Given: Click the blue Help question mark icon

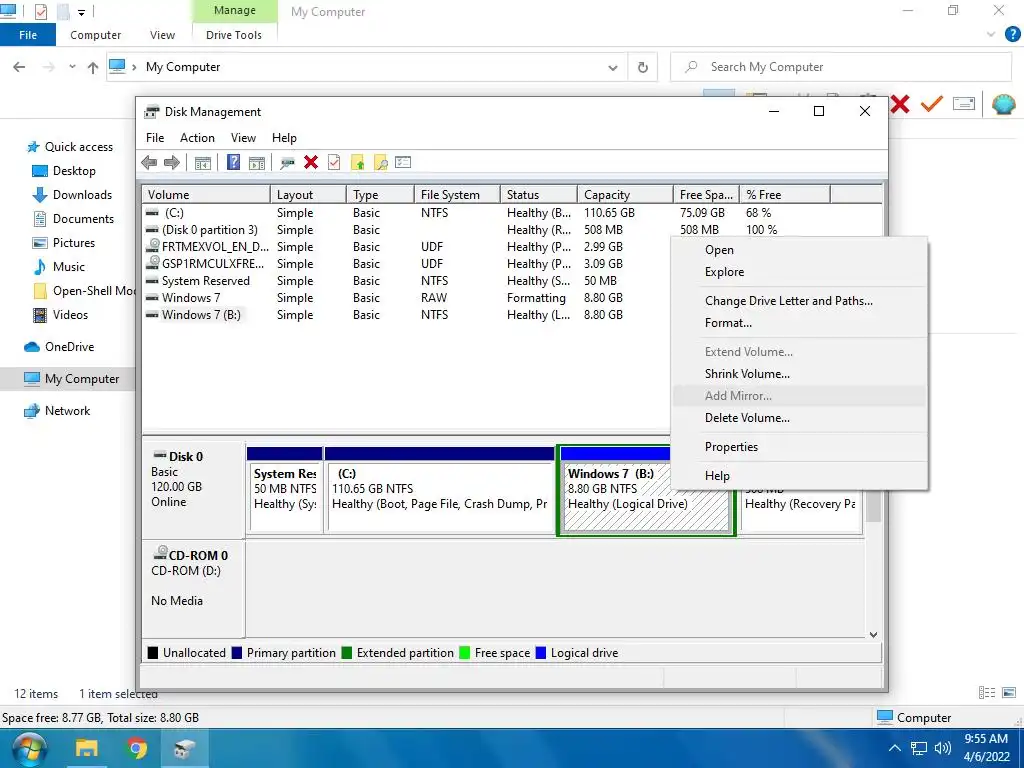Looking at the screenshot, I should coord(233,163).
